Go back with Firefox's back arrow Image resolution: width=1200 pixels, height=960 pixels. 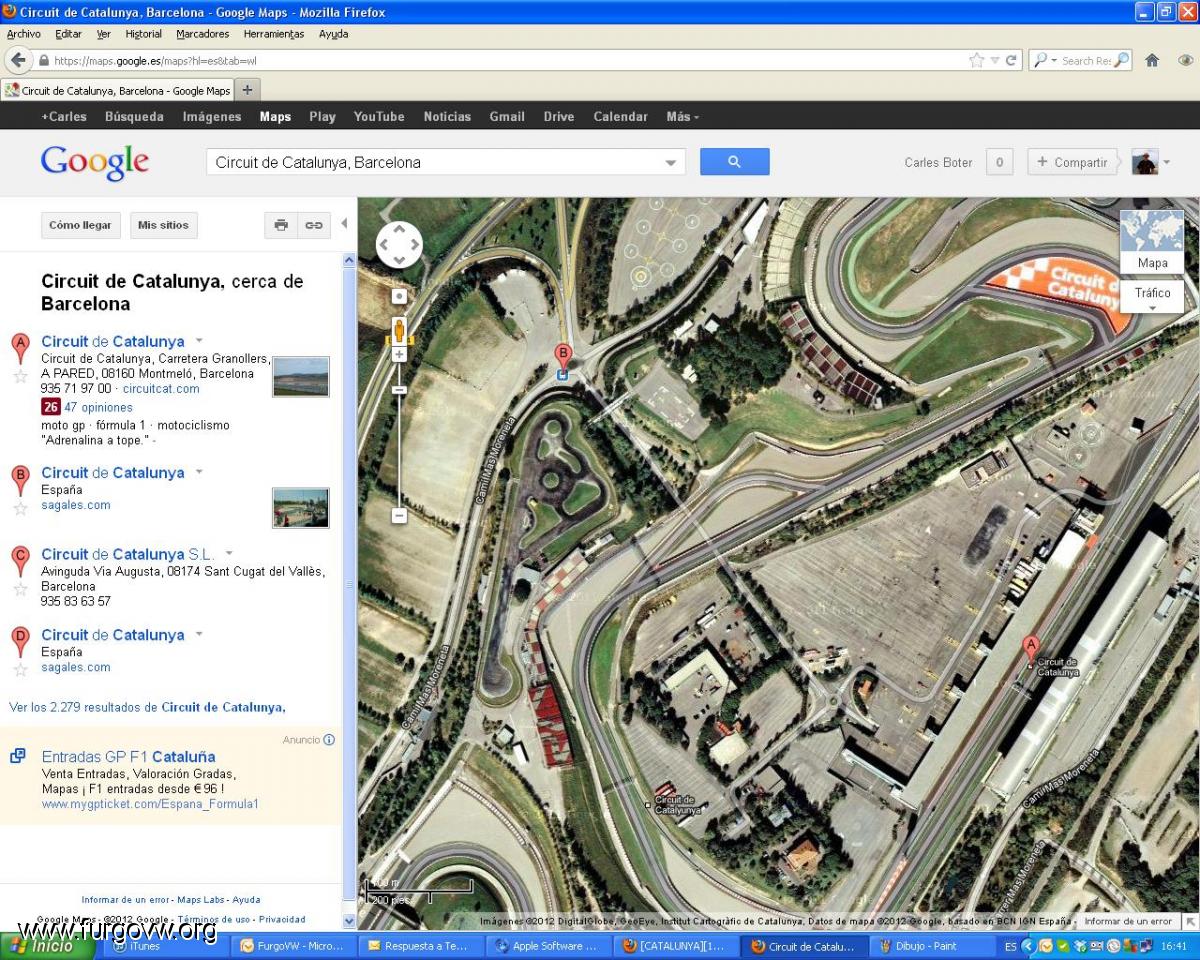pos(18,60)
